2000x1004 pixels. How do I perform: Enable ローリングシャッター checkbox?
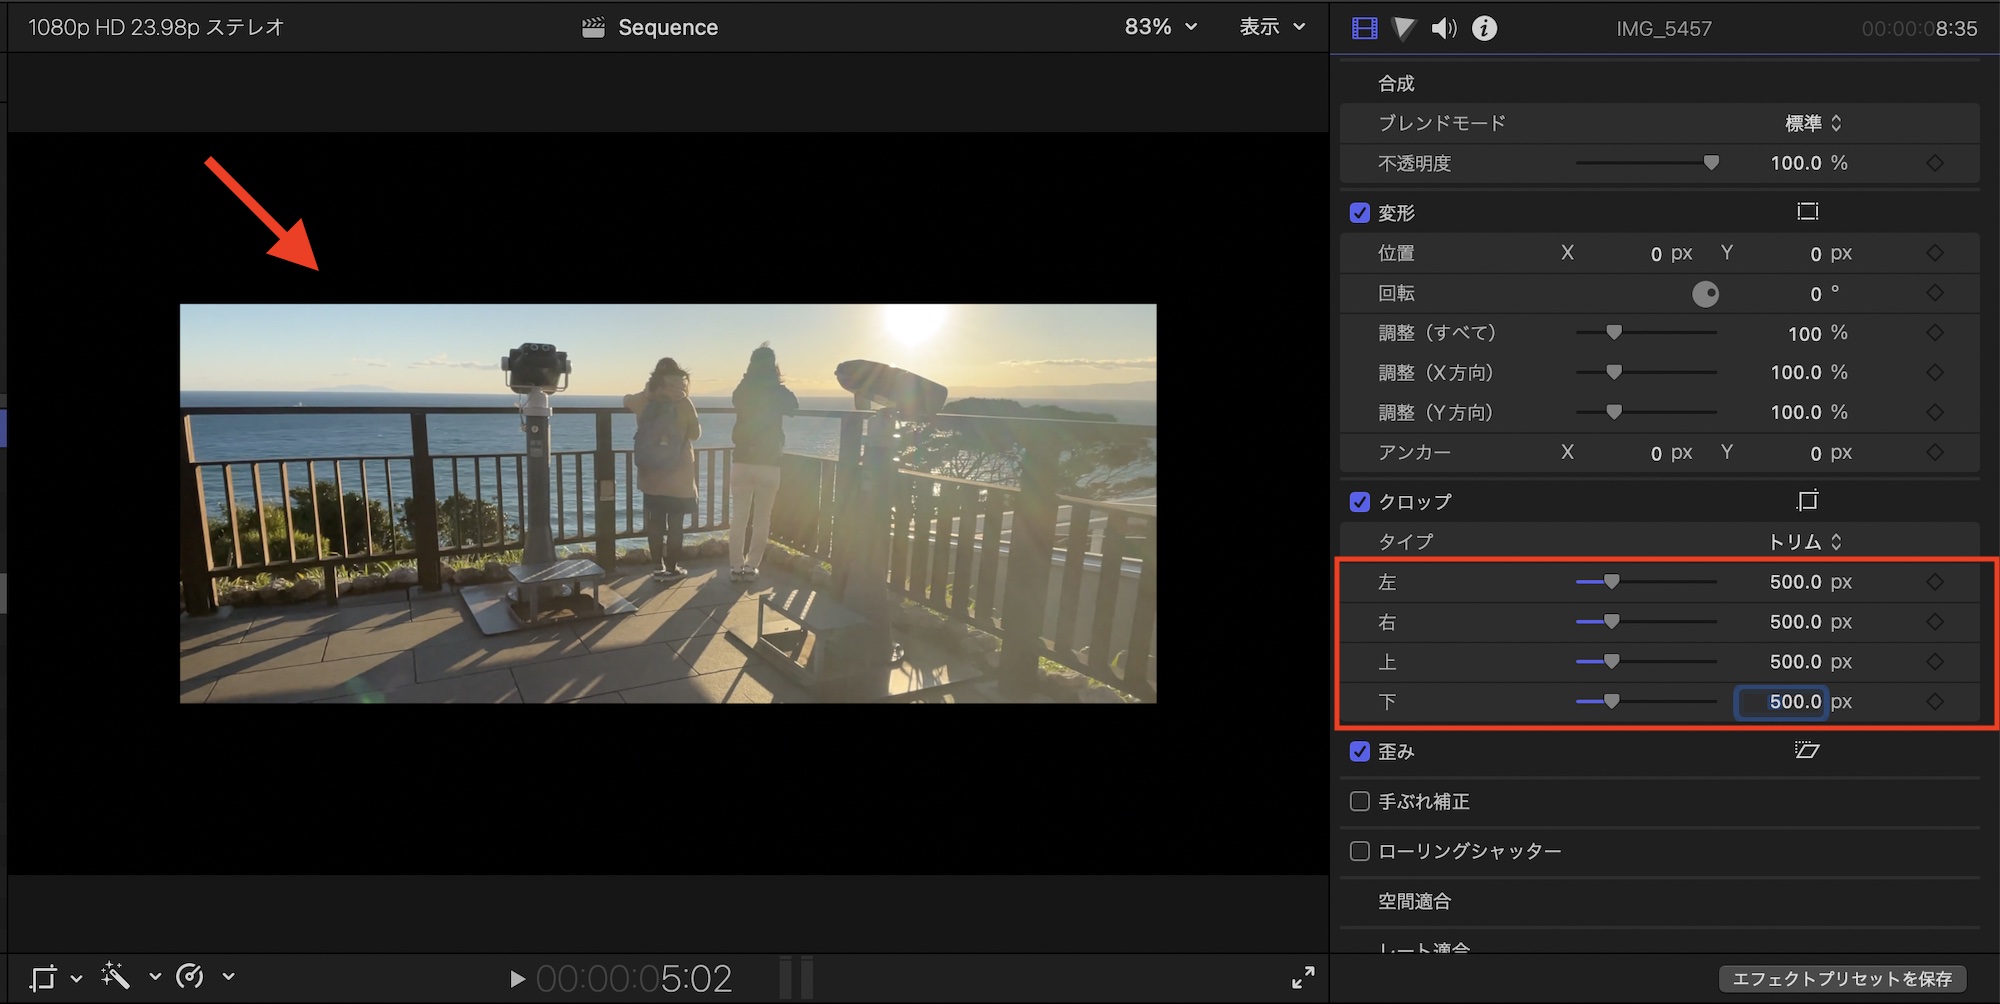coord(1360,851)
